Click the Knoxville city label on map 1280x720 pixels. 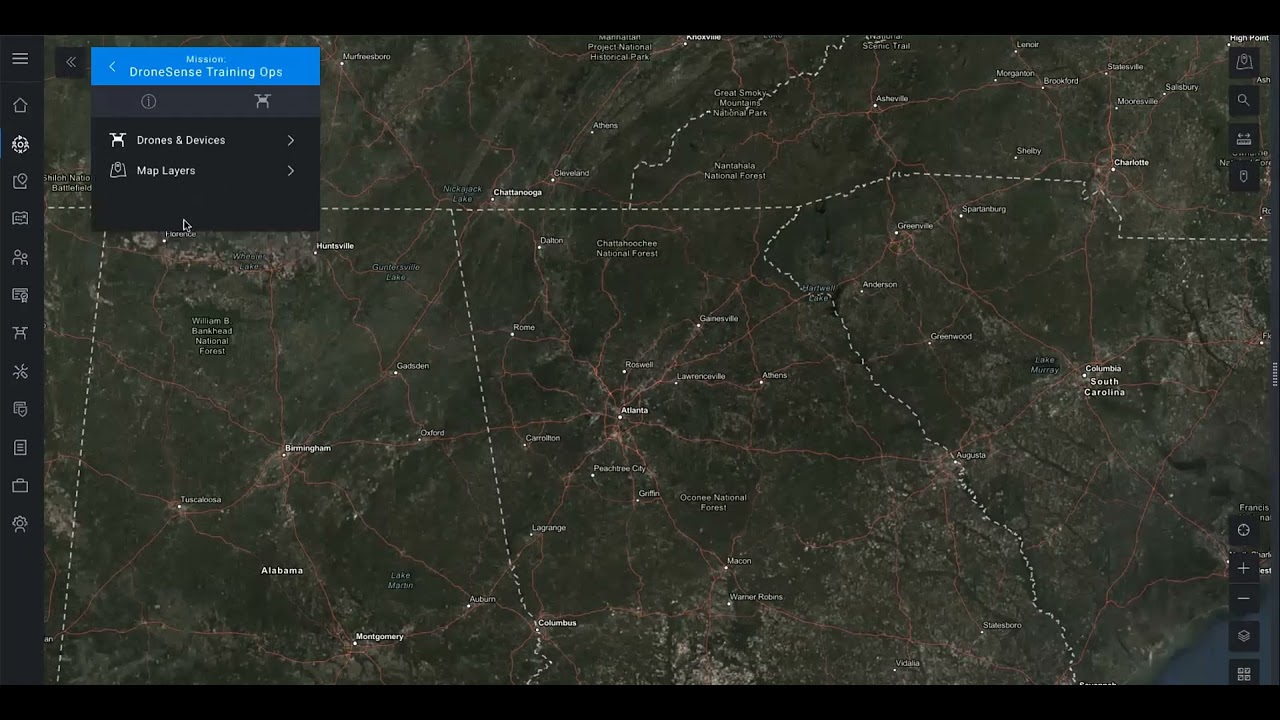coord(703,37)
